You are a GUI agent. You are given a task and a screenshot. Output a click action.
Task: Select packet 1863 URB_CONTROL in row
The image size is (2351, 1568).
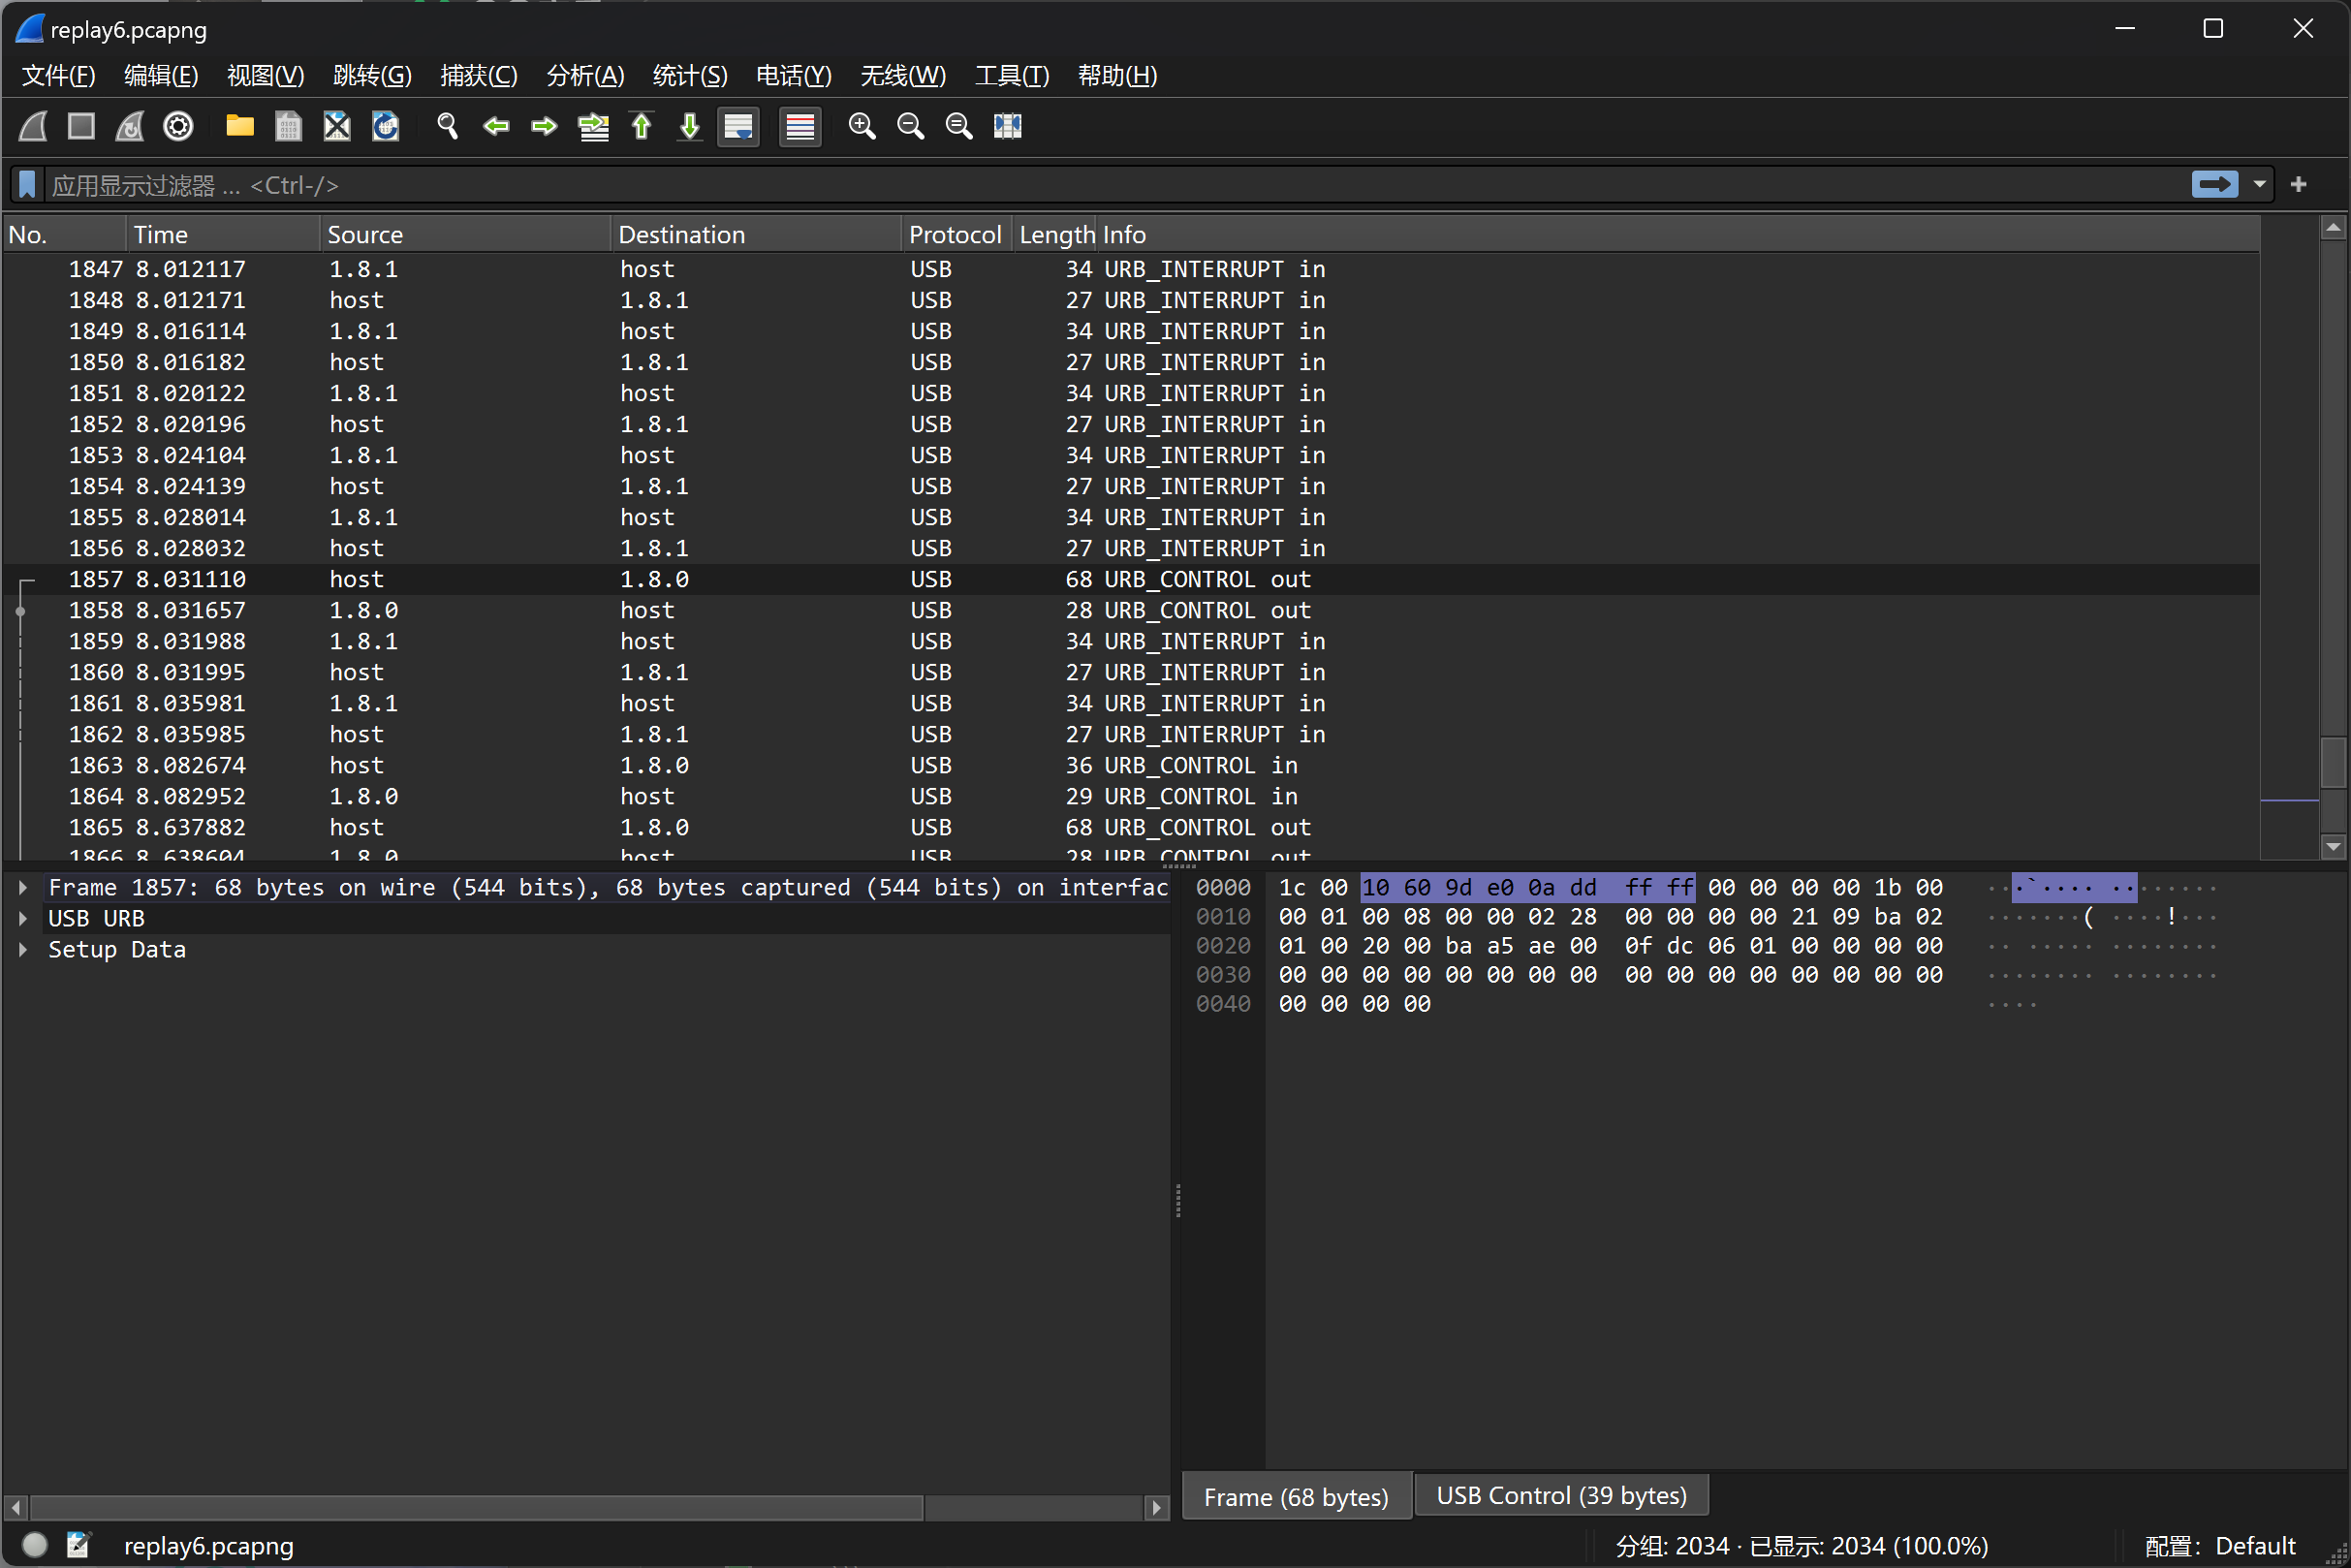1131,766
